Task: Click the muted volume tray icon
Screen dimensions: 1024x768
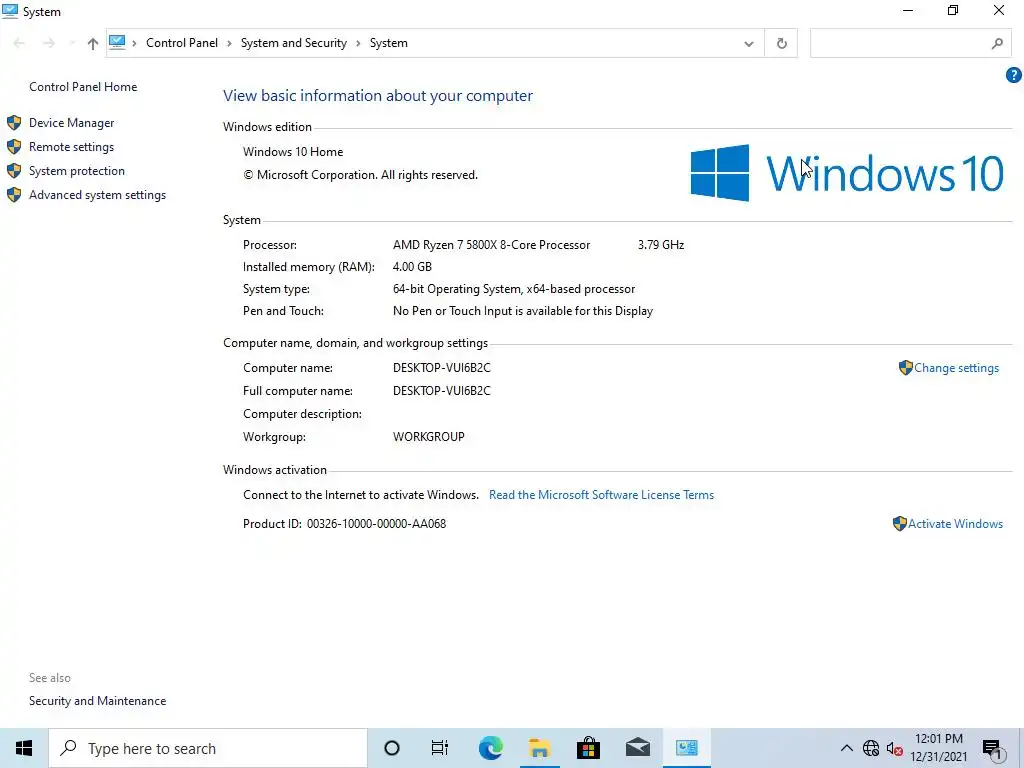Action: coord(895,749)
